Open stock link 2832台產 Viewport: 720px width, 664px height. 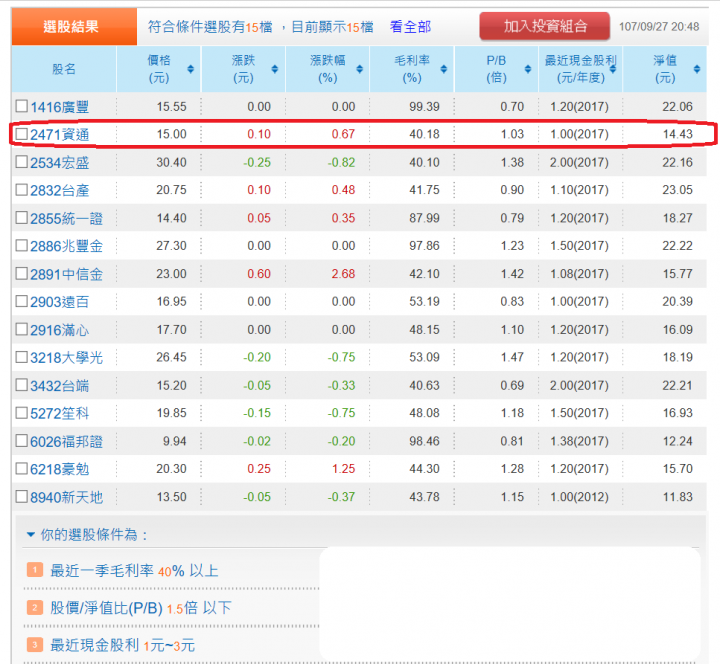[59, 191]
